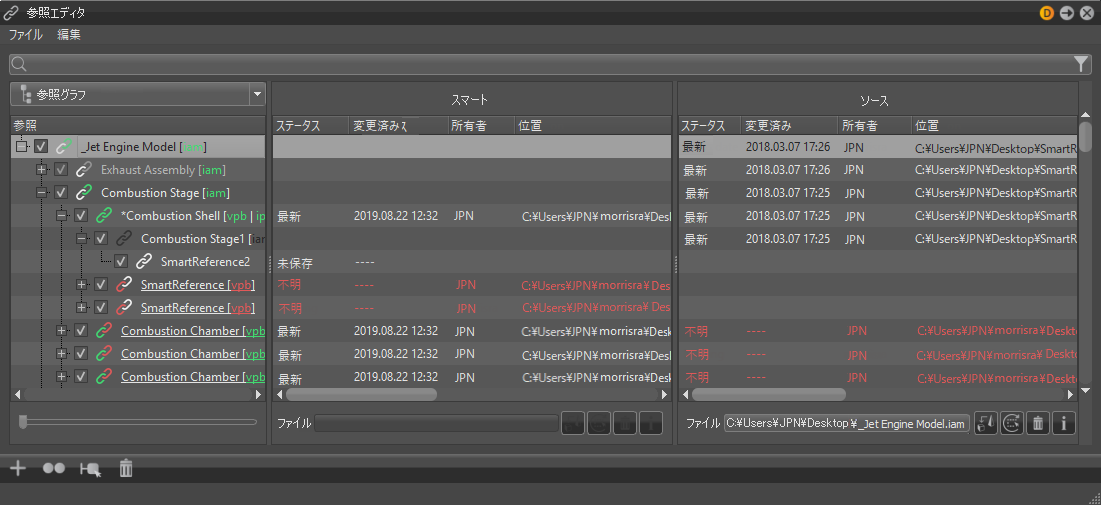Select the Combustion Stage1 row label
This screenshot has width=1101, height=505.
pyautogui.click(x=202, y=239)
